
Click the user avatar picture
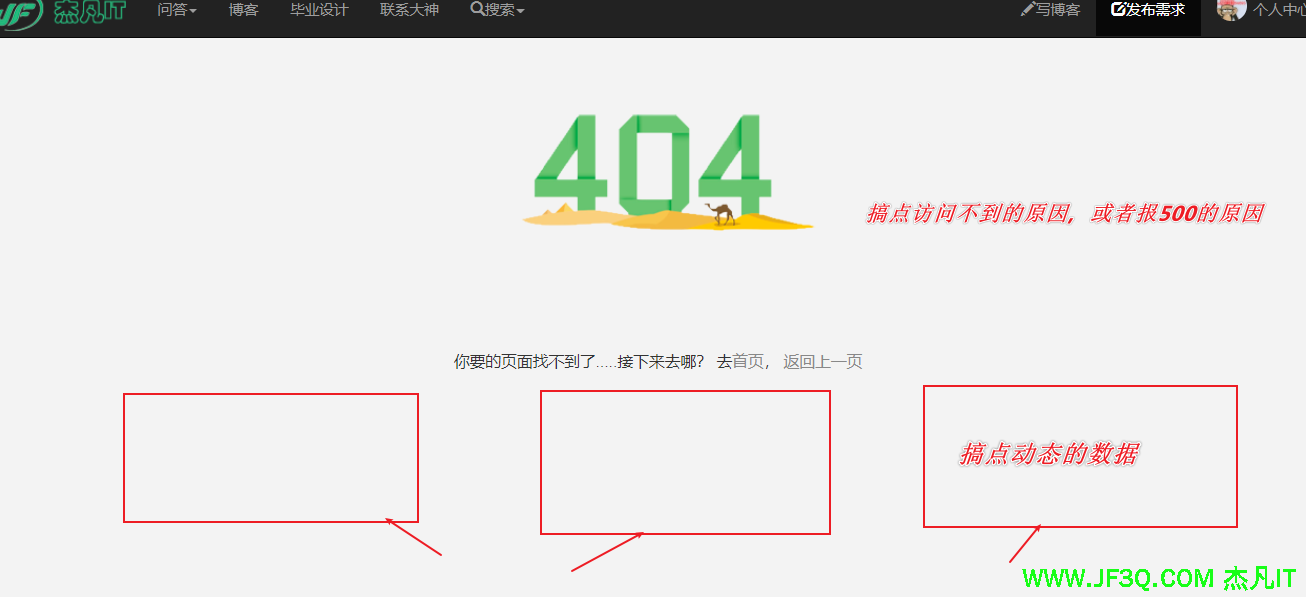[1230, 9]
